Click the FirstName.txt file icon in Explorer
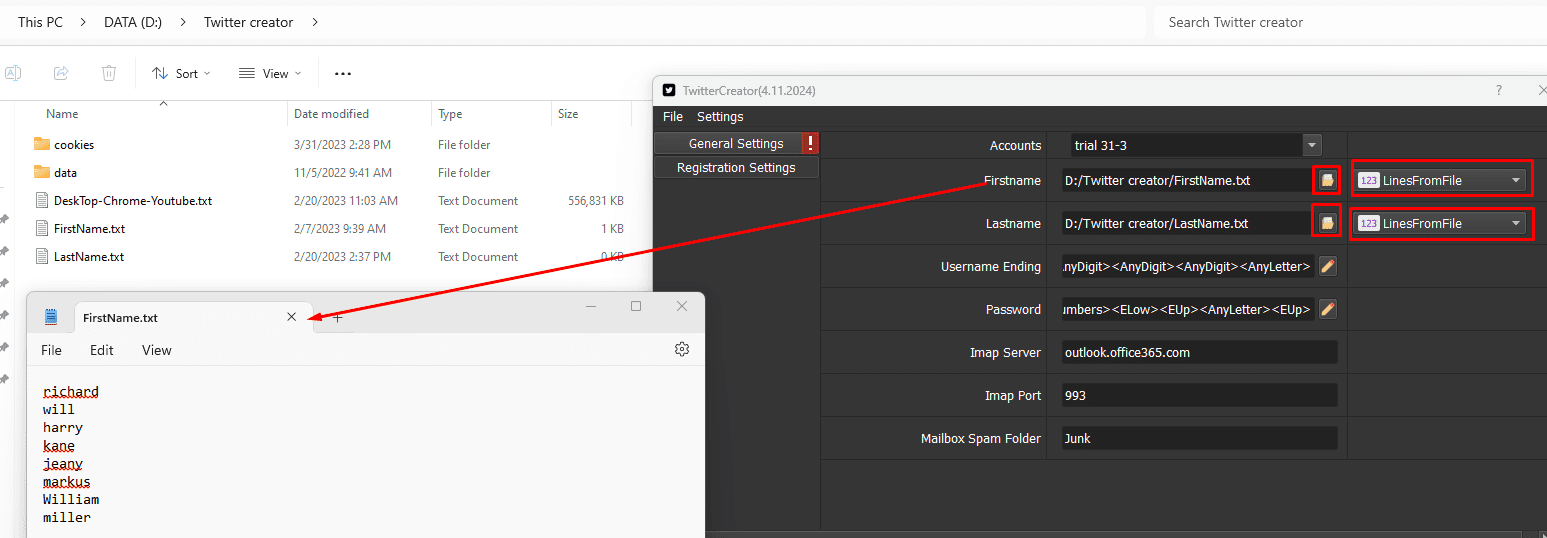This screenshot has width=1547, height=538. tap(41, 228)
